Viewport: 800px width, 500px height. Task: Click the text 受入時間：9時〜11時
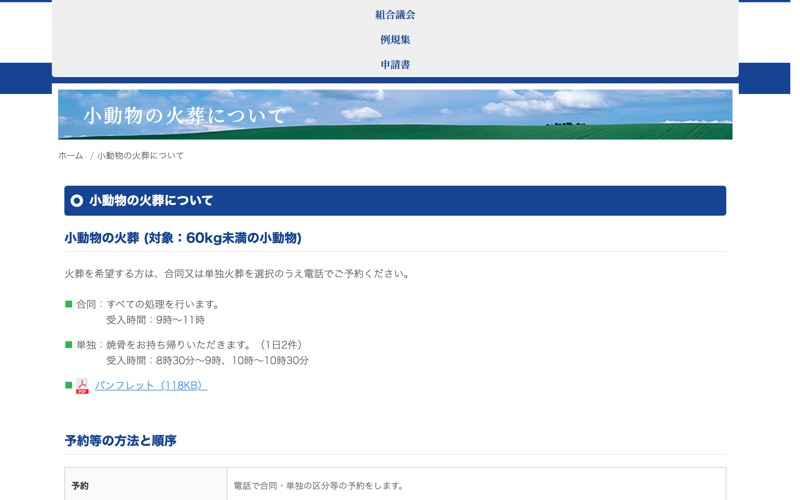tap(156, 320)
